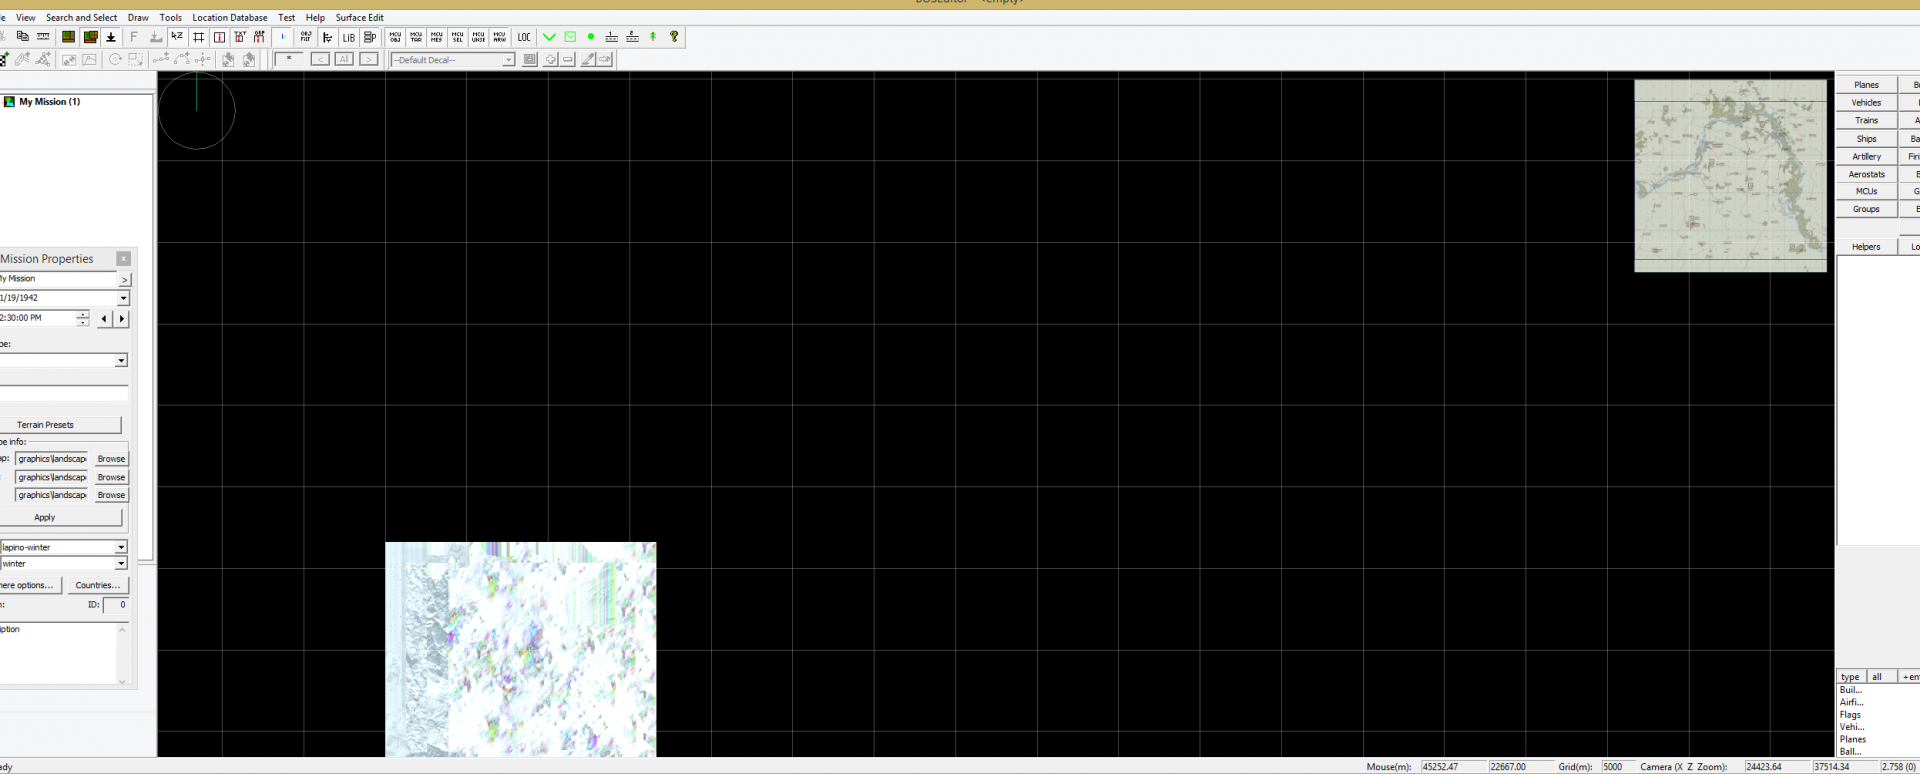1920x774 pixels.
Task: Click the green dot toolbar icon
Action: point(591,37)
